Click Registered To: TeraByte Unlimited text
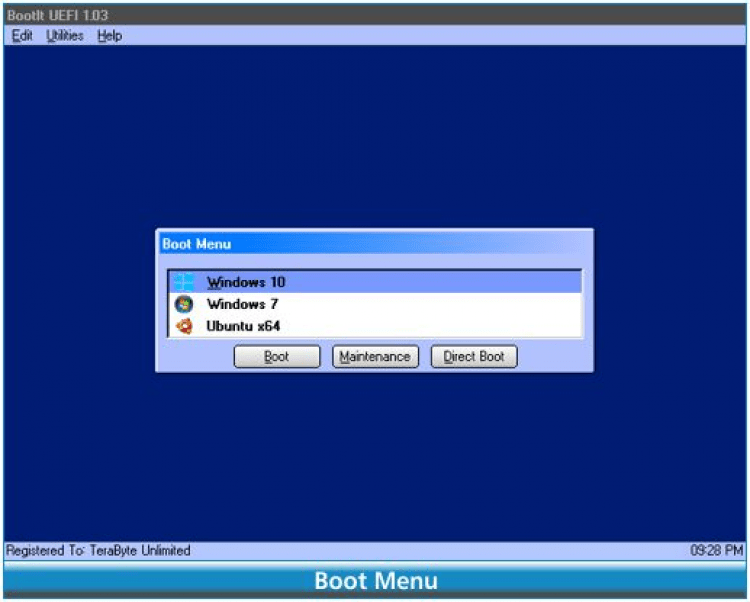This screenshot has width=750, height=602. 98,550
